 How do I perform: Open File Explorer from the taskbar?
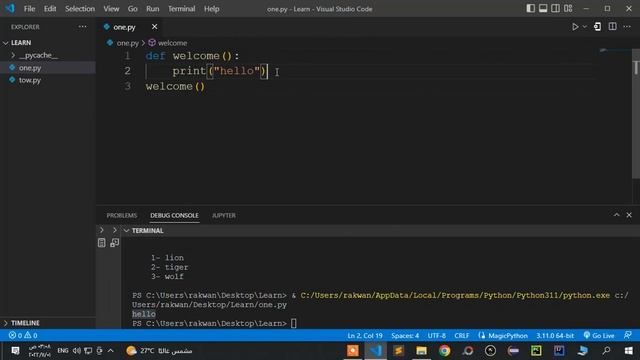(x=421, y=351)
